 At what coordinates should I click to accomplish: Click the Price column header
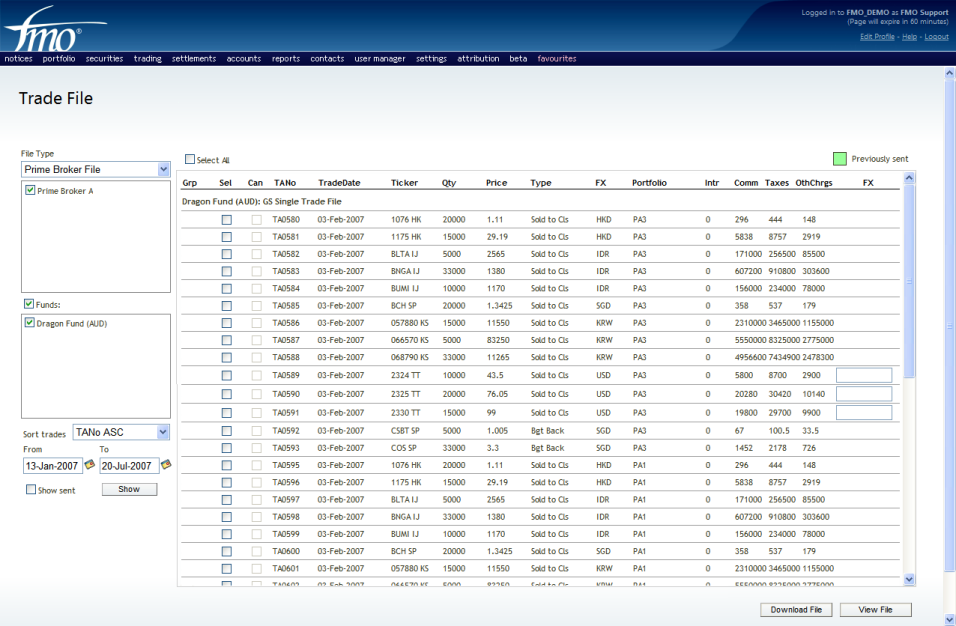point(496,183)
